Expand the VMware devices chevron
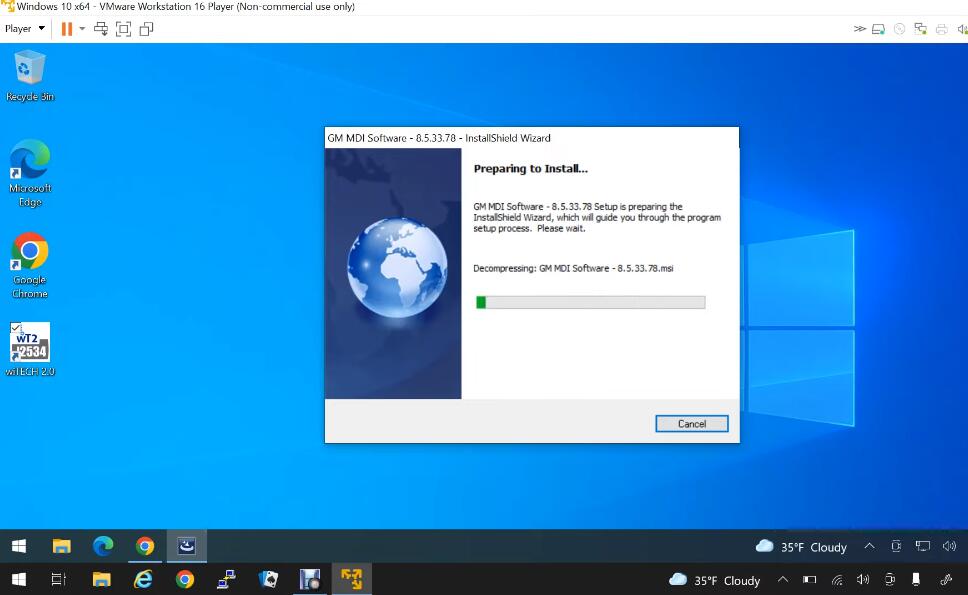This screenshot has width=968, height=595. 859,28
